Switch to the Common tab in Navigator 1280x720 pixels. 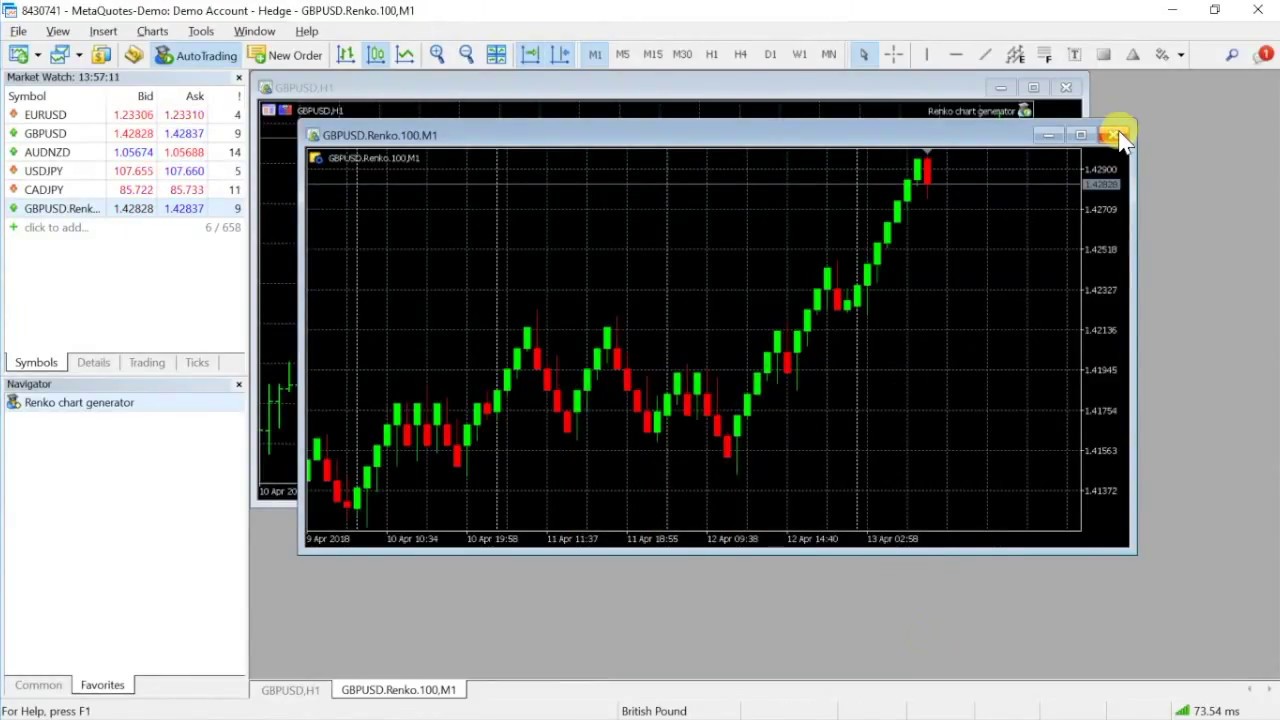point(38,686)
